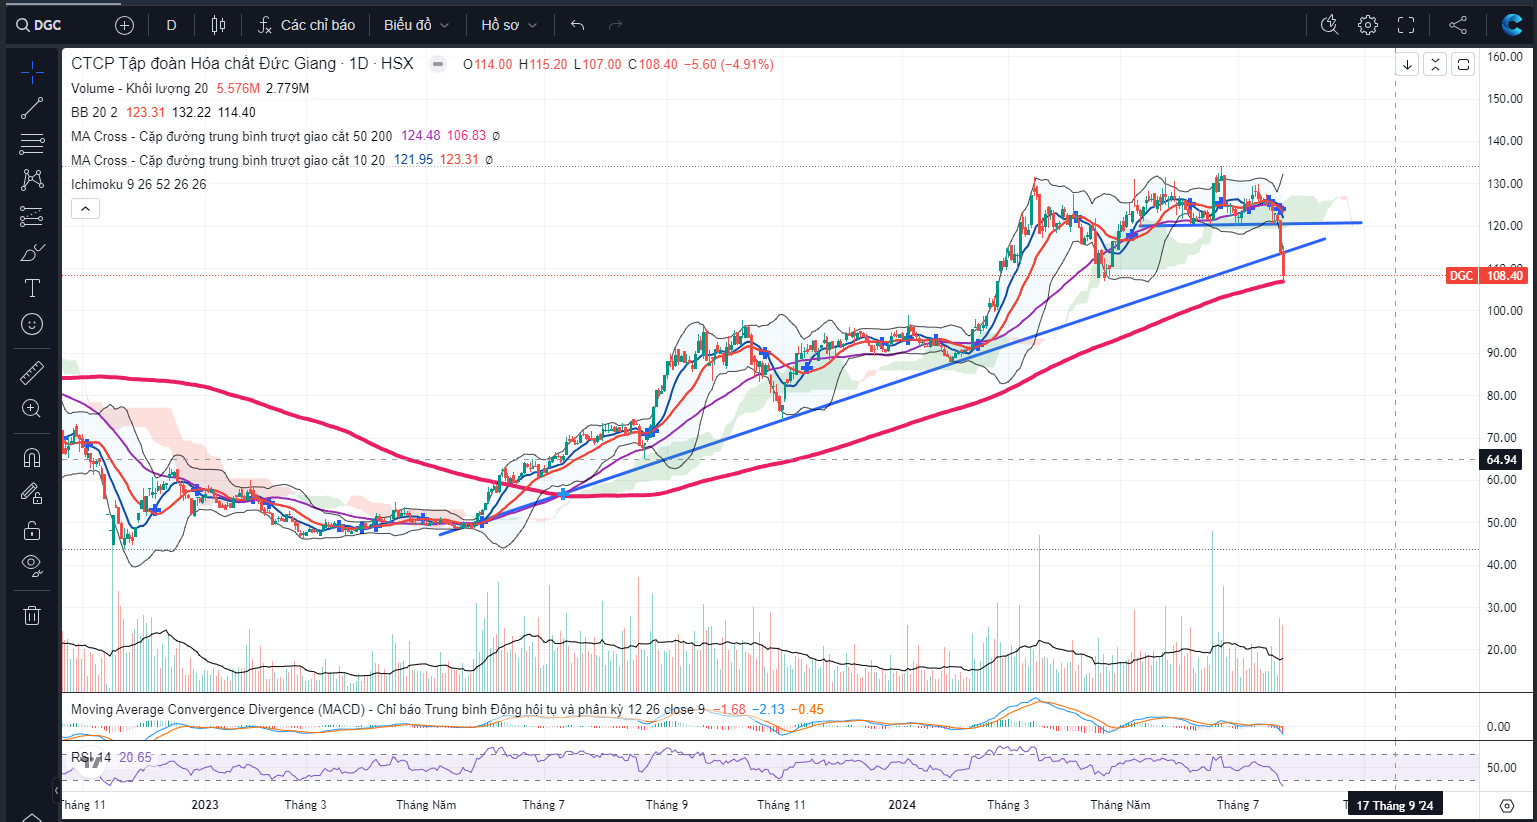The width and height of the screenshot is (1537, 822).
Task: Collapse the main chart pane
Action: (x=1435, y=64)
